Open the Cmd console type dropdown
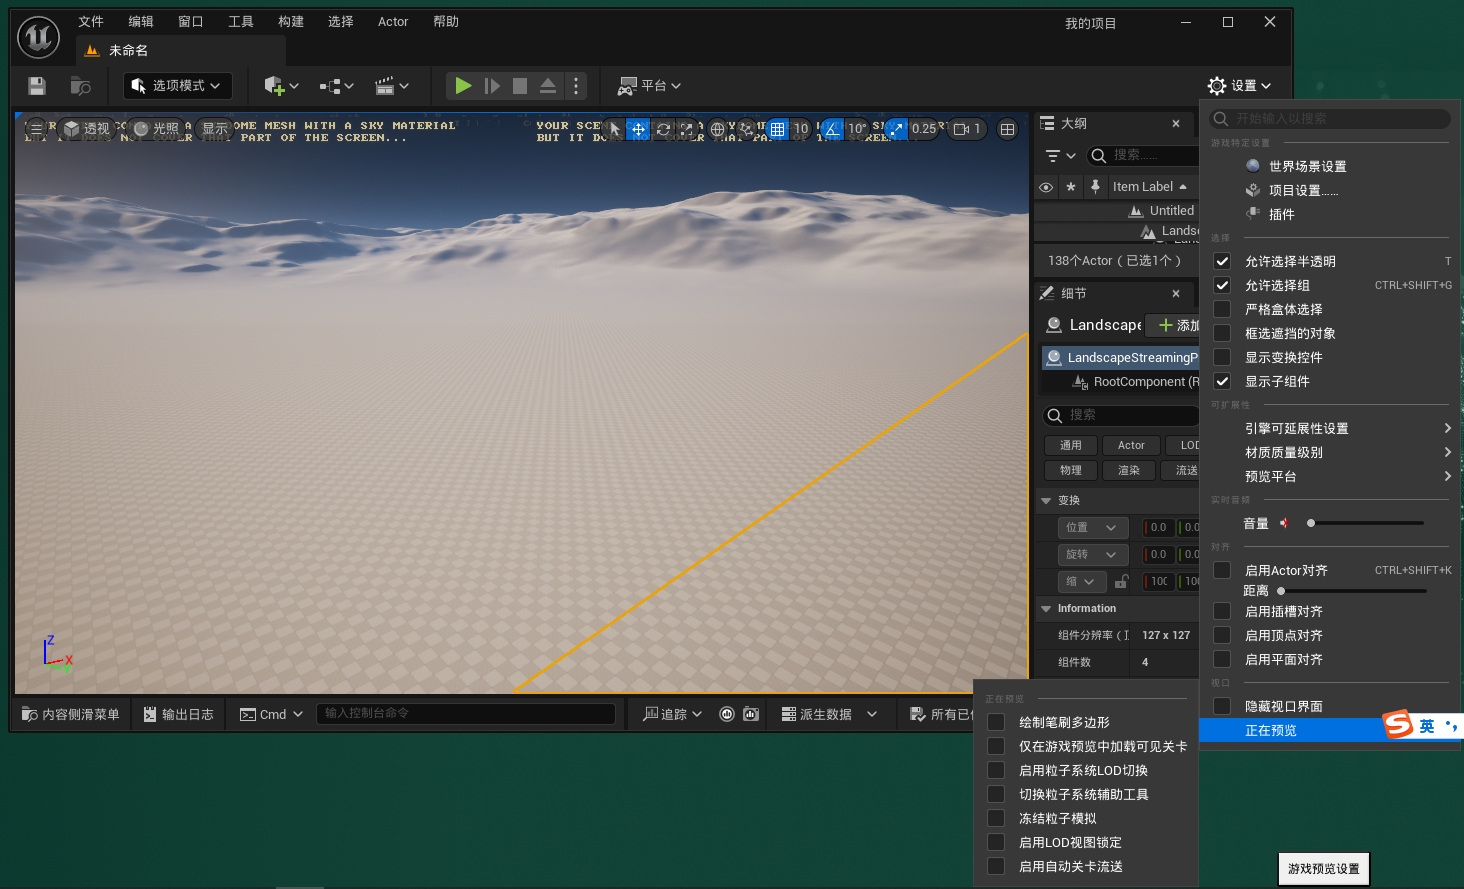This screenshot has width=1464, height=889. point(271,714)
